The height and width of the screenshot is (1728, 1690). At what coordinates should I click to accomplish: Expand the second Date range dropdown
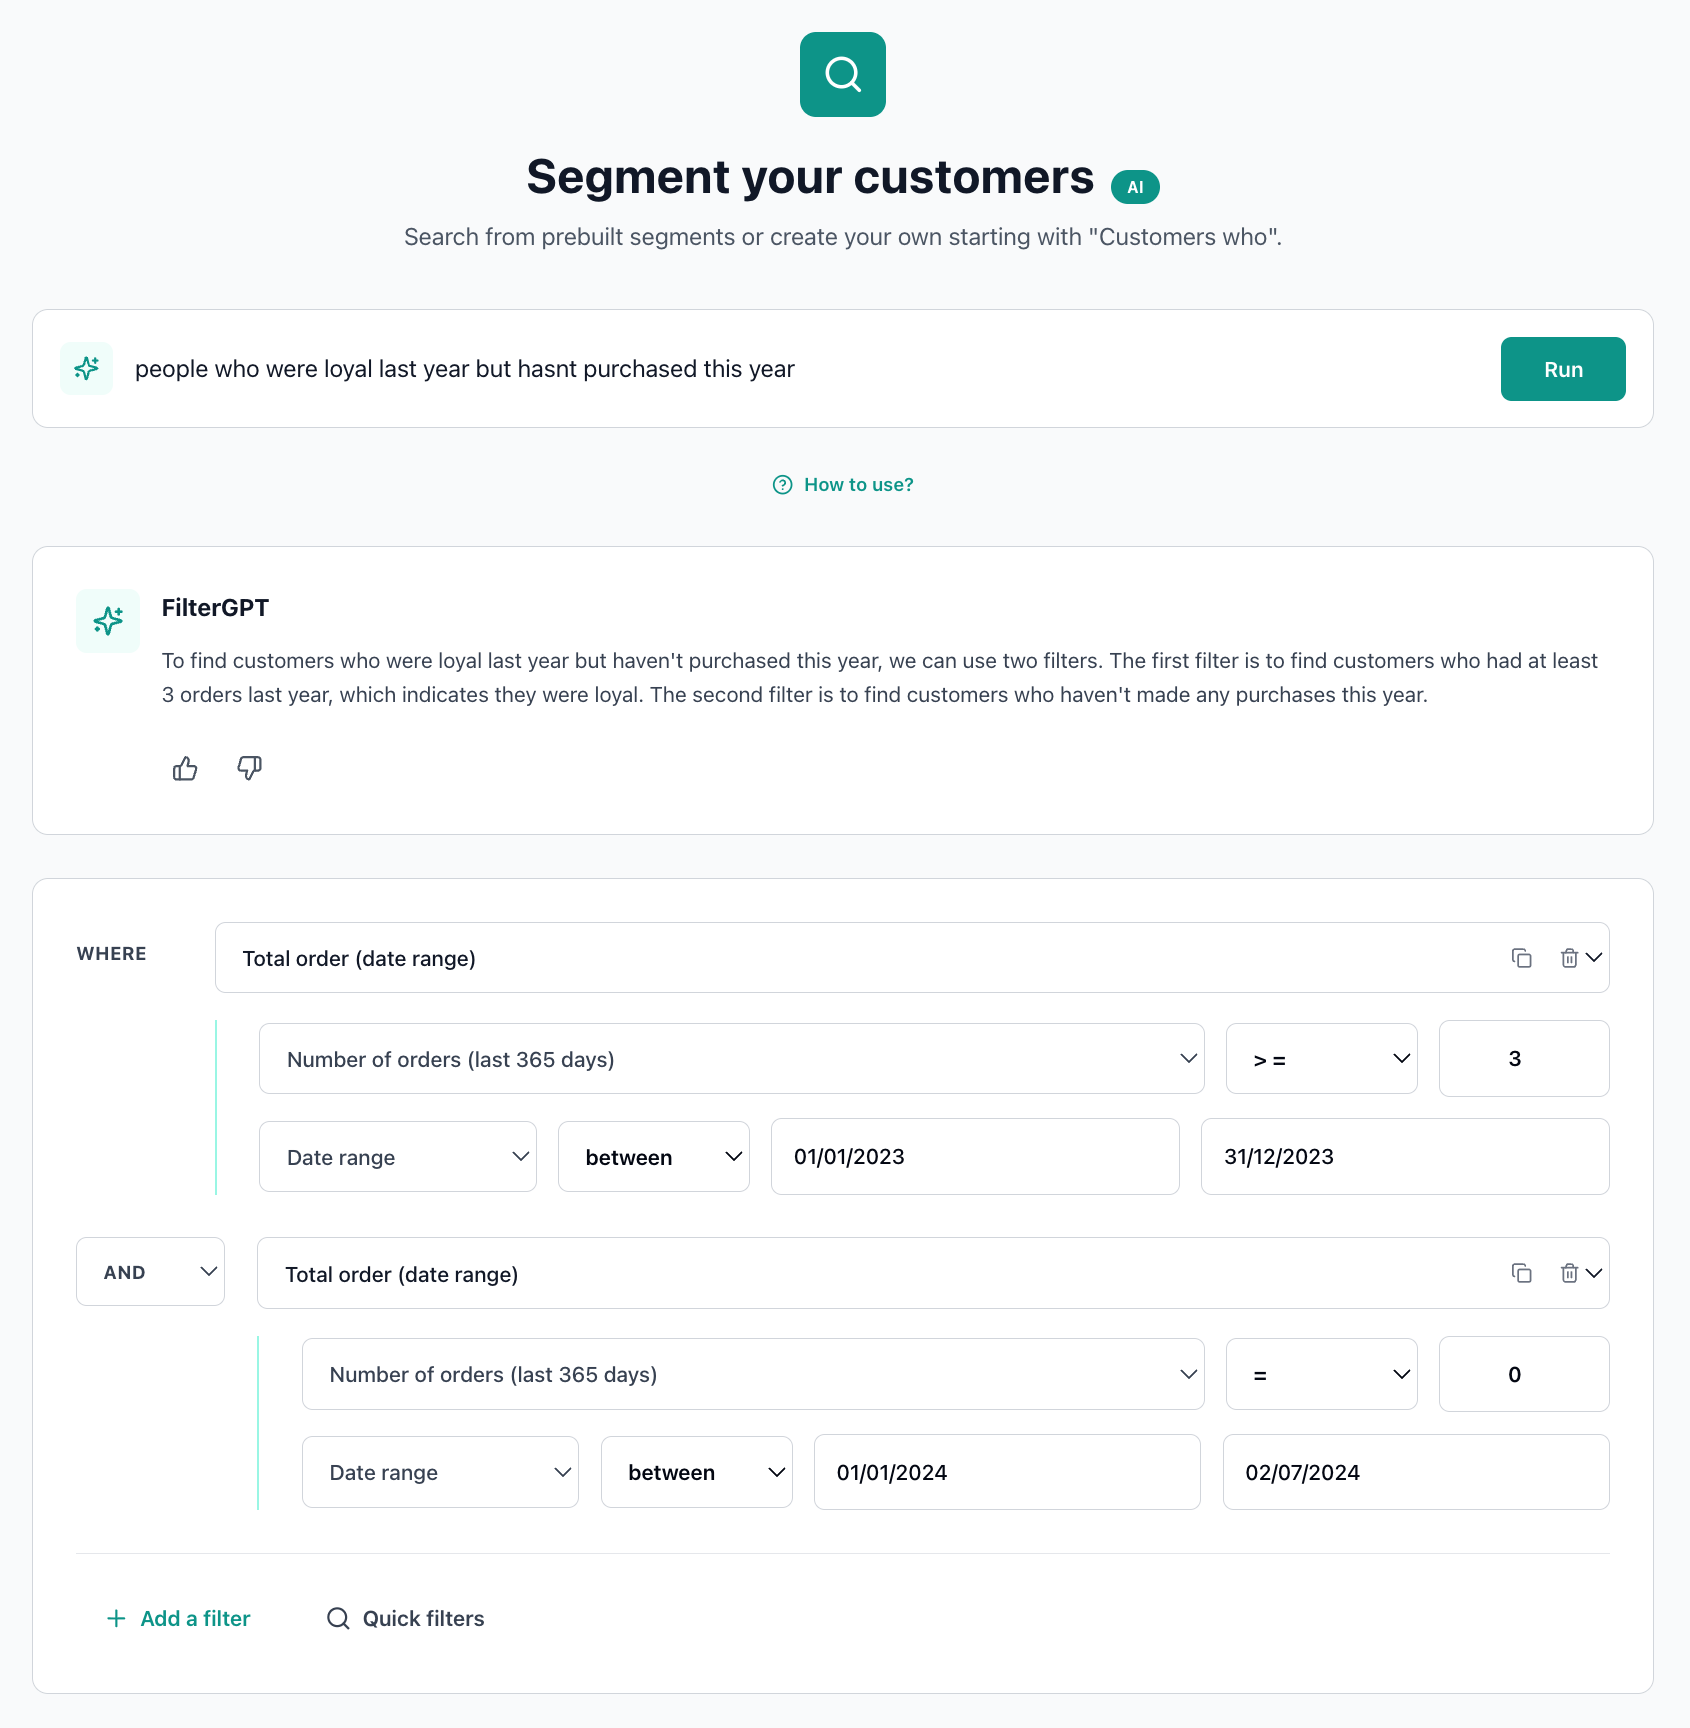[440, 1471]
